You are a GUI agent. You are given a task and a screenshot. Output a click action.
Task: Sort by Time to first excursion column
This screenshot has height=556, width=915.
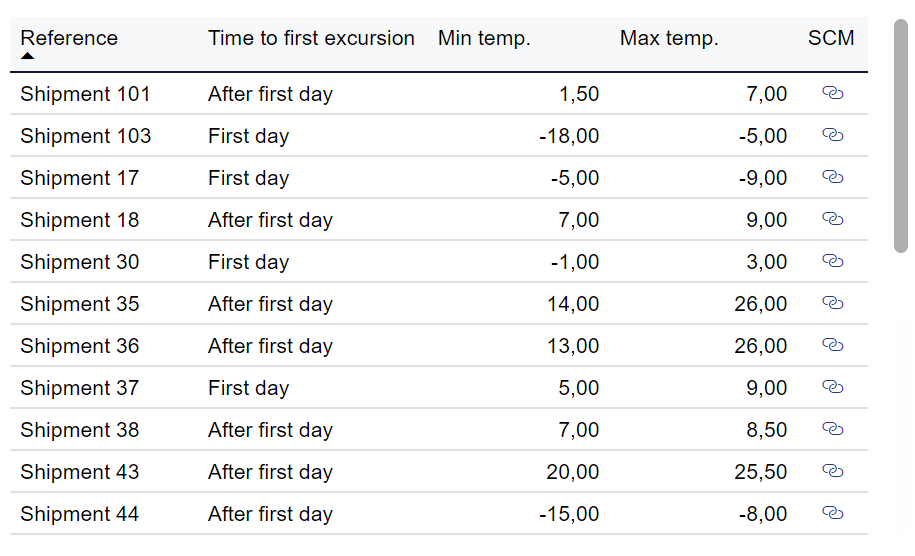[x=311, y=38]
